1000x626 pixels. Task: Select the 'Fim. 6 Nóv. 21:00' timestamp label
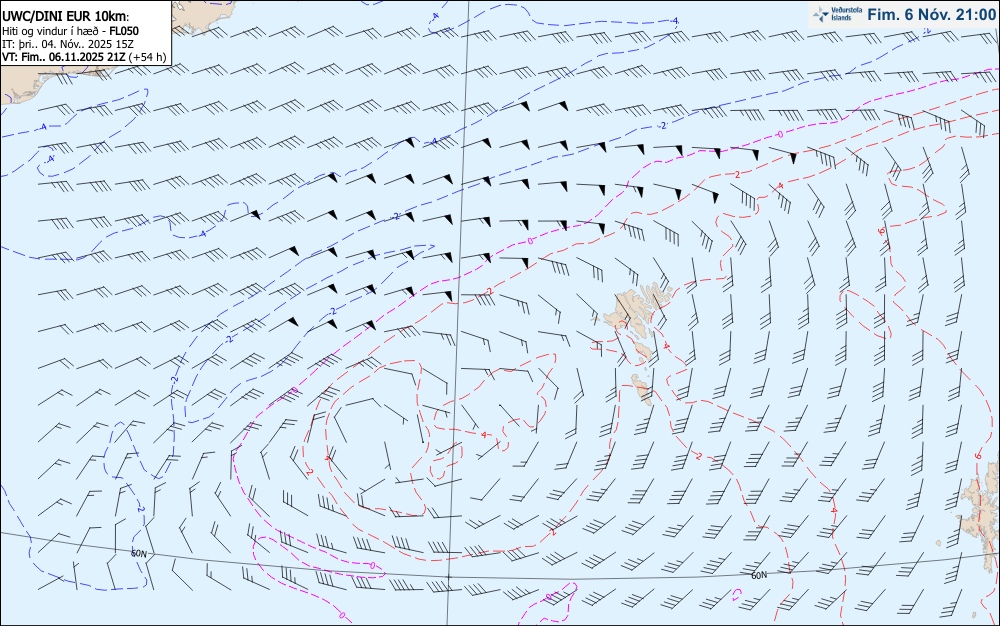[931, 15]
